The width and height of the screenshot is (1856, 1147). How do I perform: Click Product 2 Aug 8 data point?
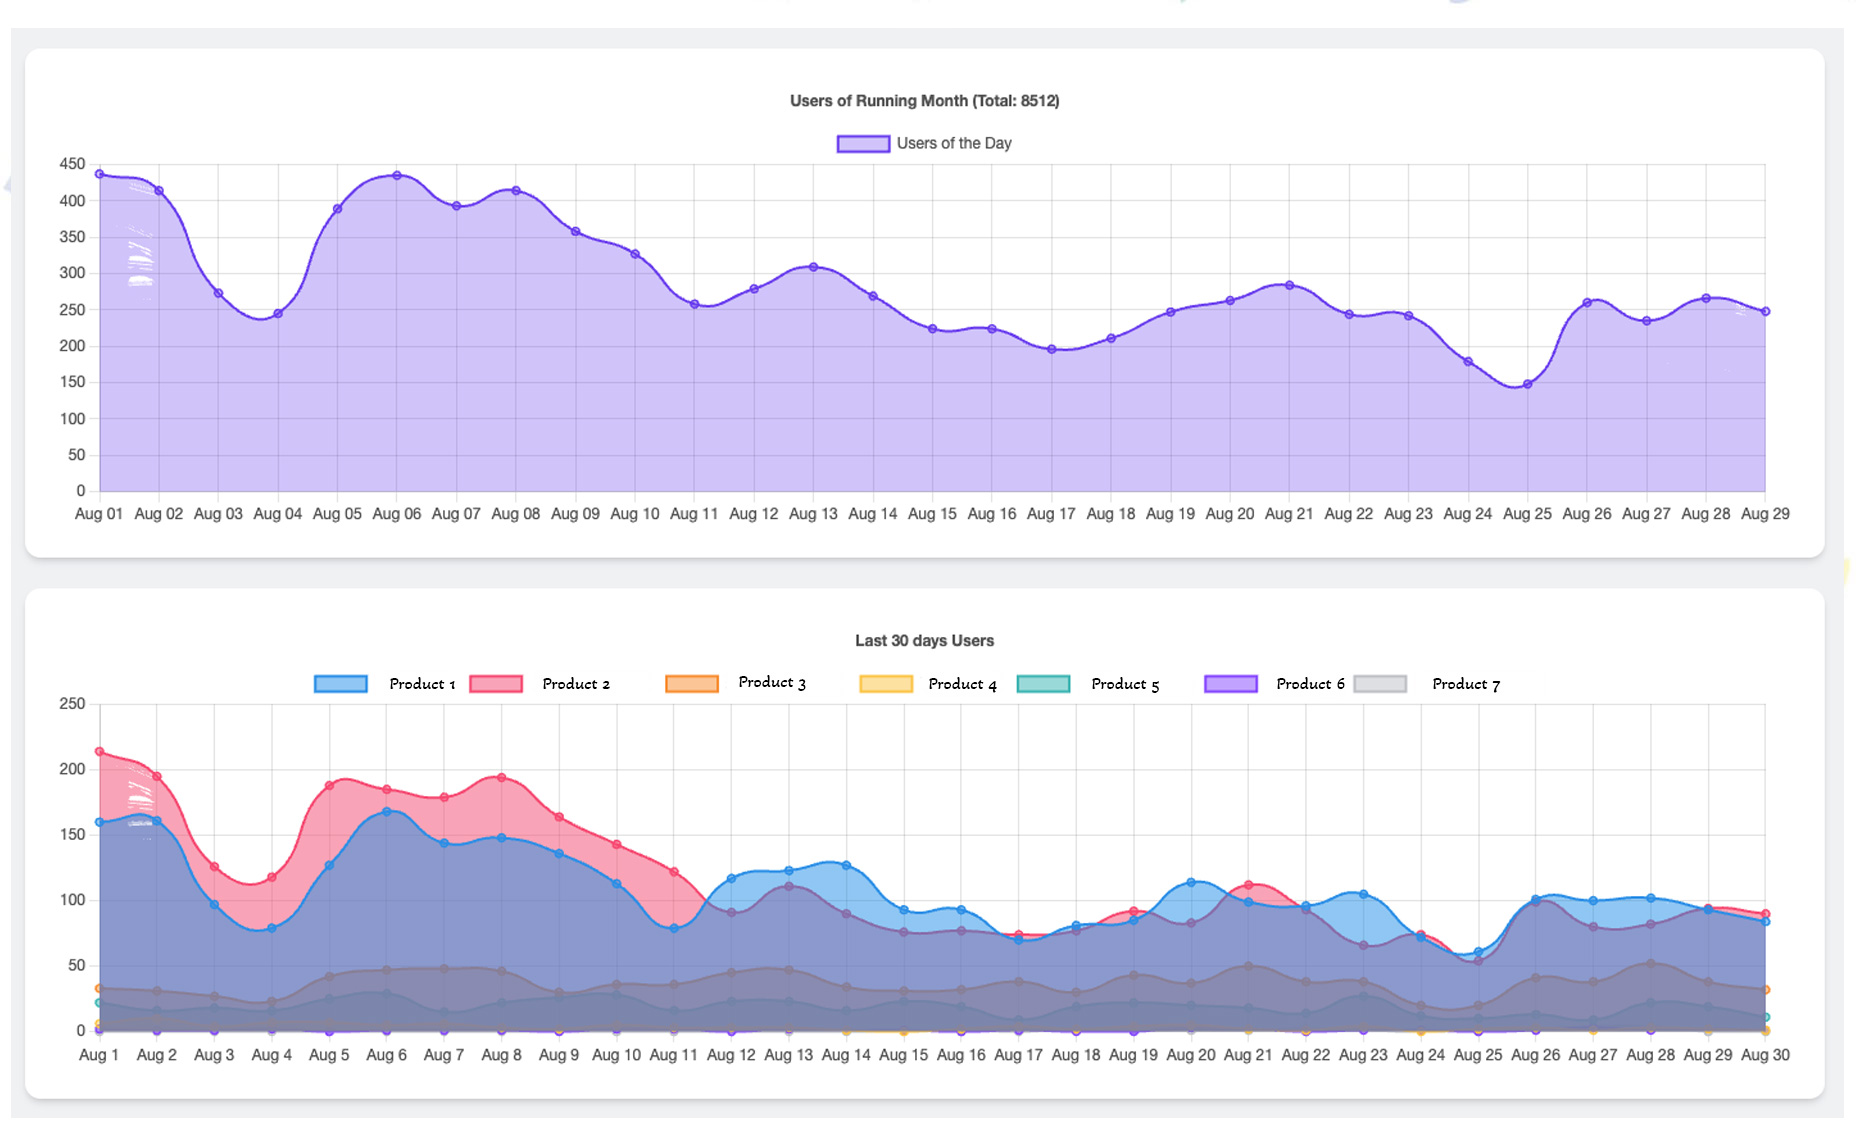(x=502, y=777)
